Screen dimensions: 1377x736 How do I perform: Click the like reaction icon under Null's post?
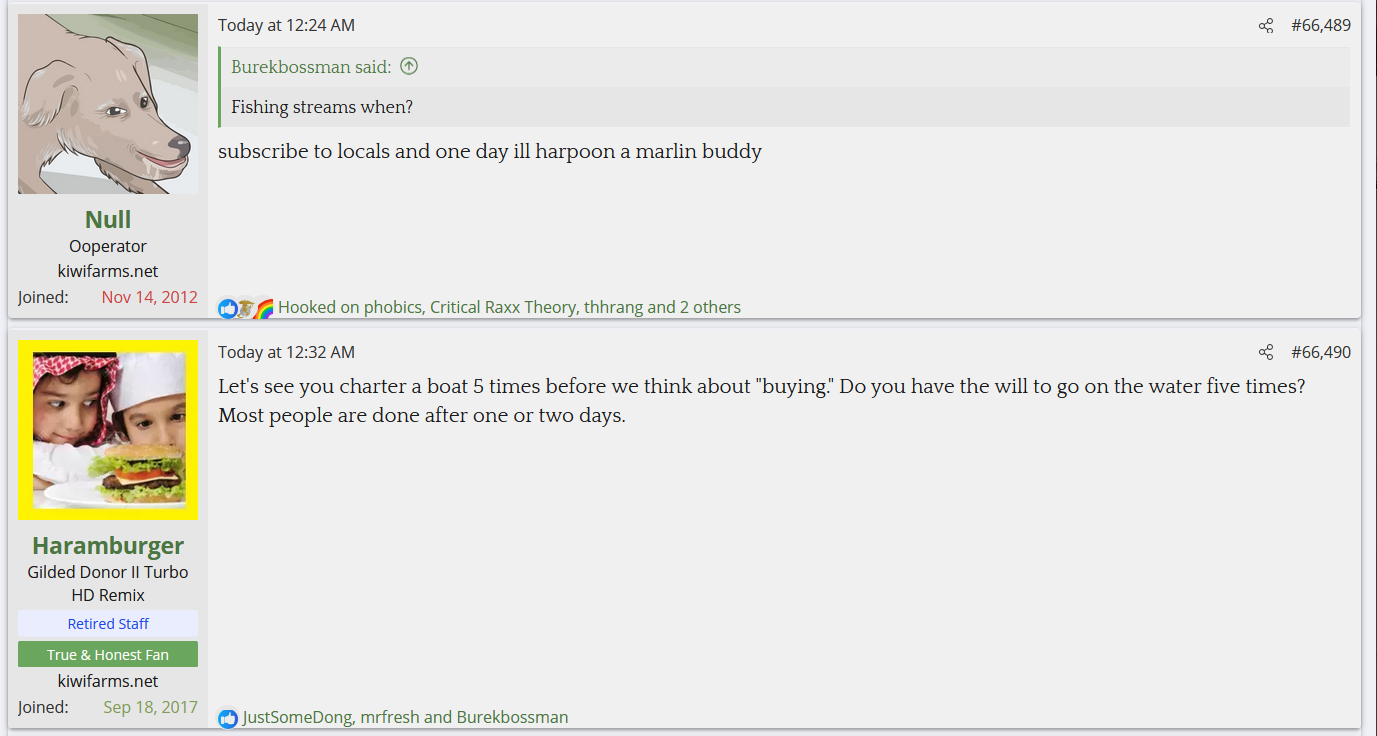point(228,308)
